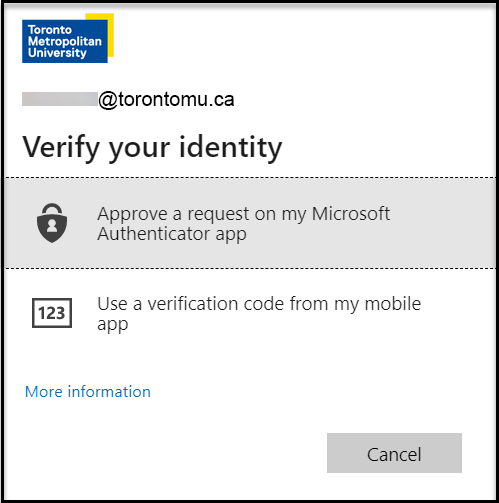The image size is (499, 503).
Task: Click the @torontomu.ca email address text
Action: coord(166,99)
